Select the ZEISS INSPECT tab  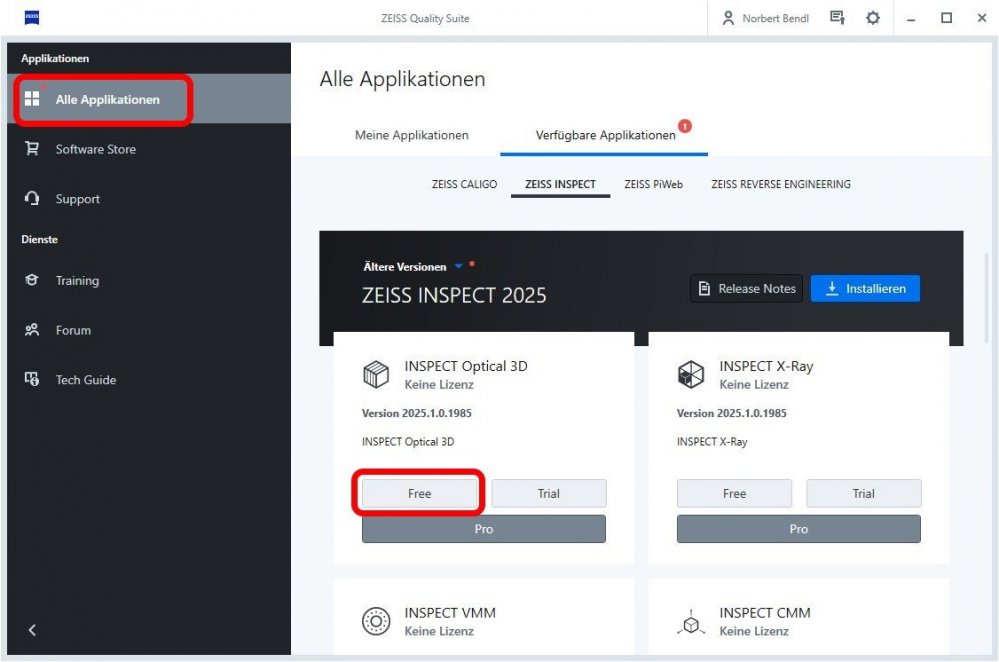point(560,184)
